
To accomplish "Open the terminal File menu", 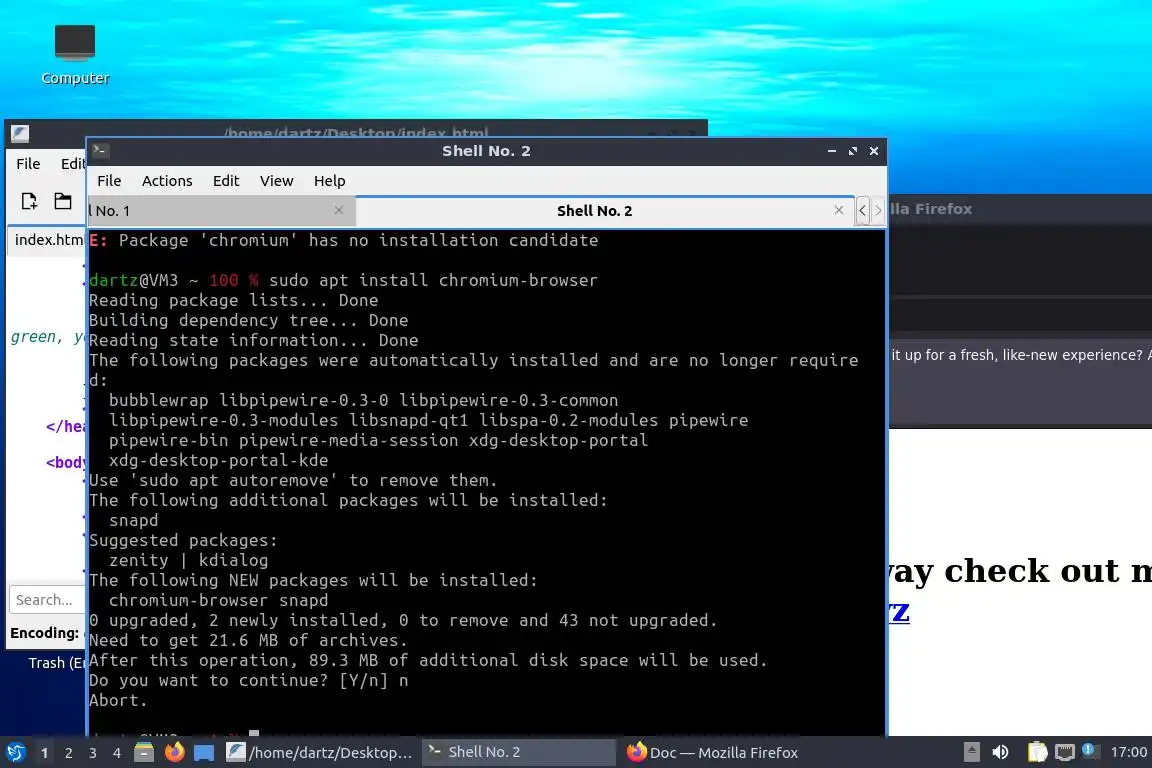I will (x=109, y=181).
